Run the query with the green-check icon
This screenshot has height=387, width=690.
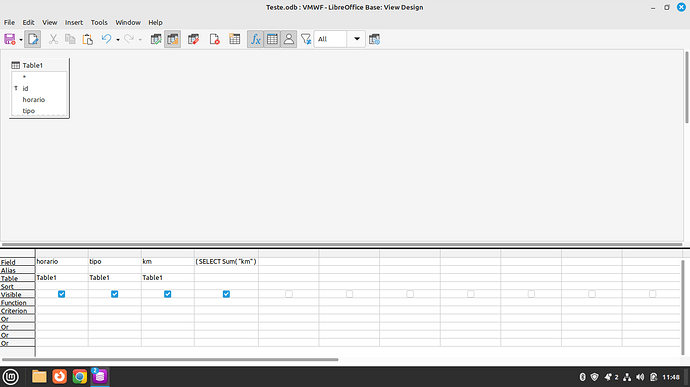(x=156, y=39)
